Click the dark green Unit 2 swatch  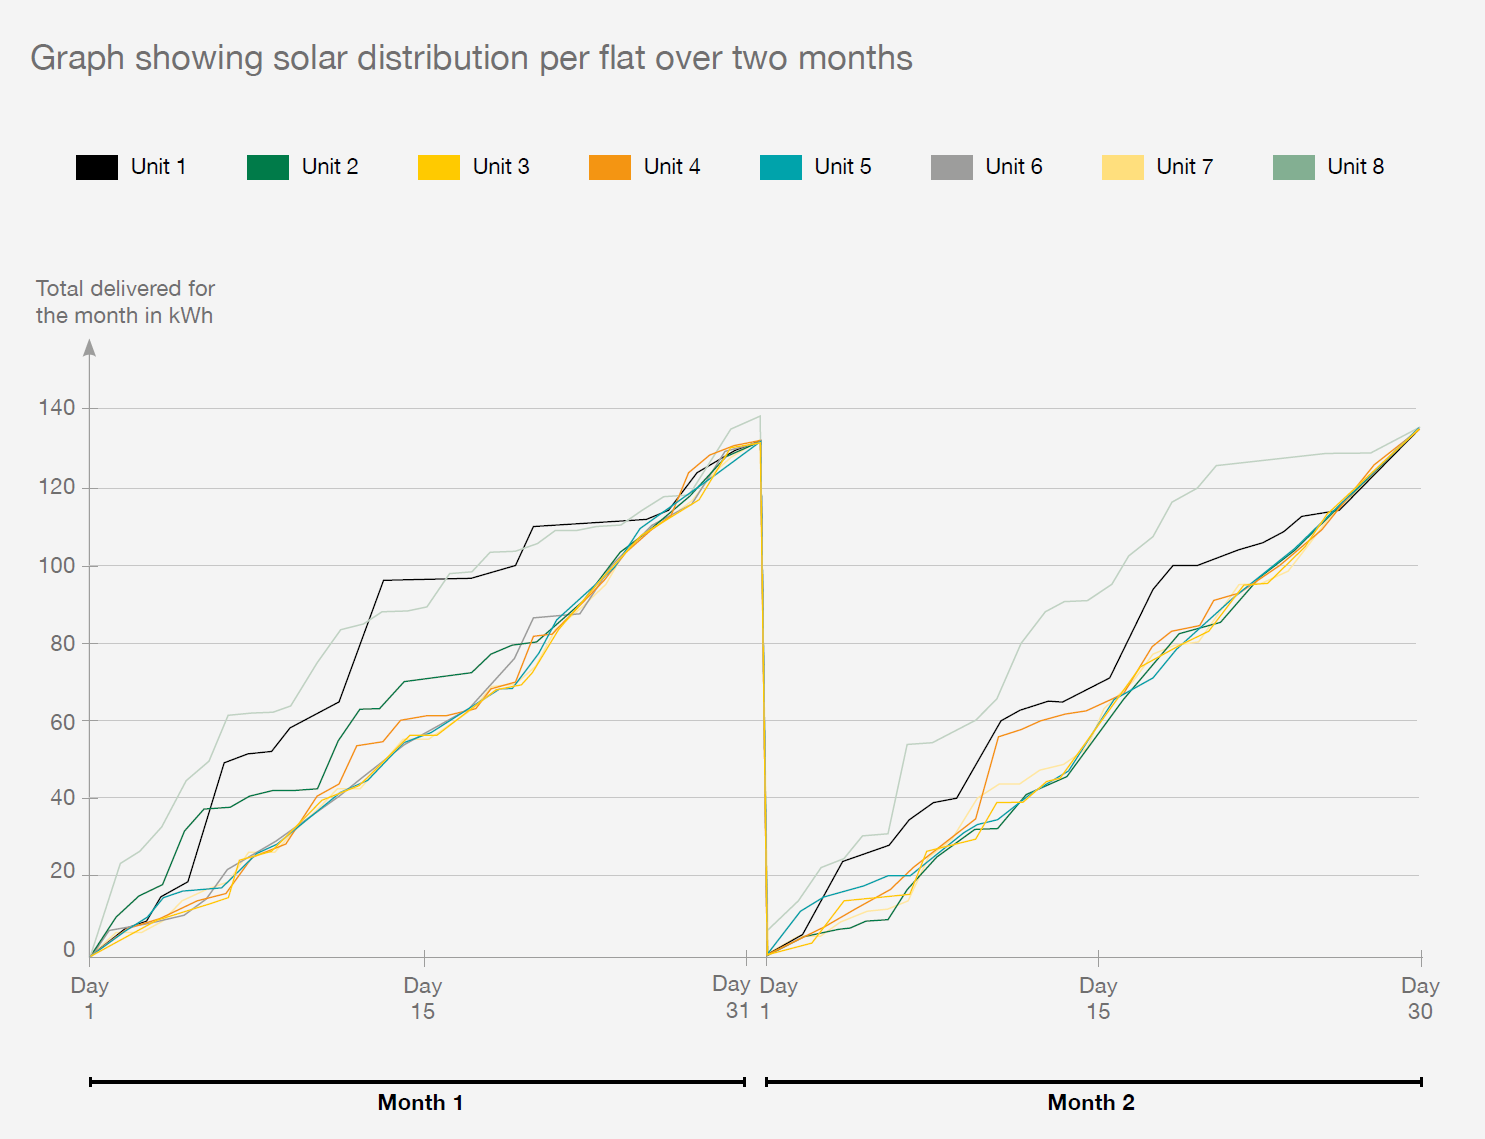pyautogui.click(x=267, y=167)
